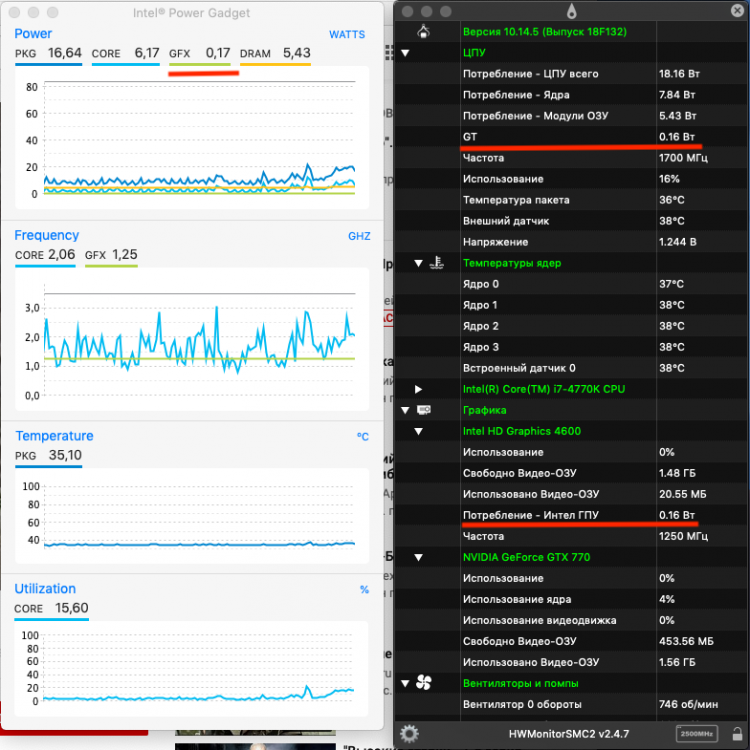Select the Ядро 0 temperature row
750x750 pixels.
[572, 284]
